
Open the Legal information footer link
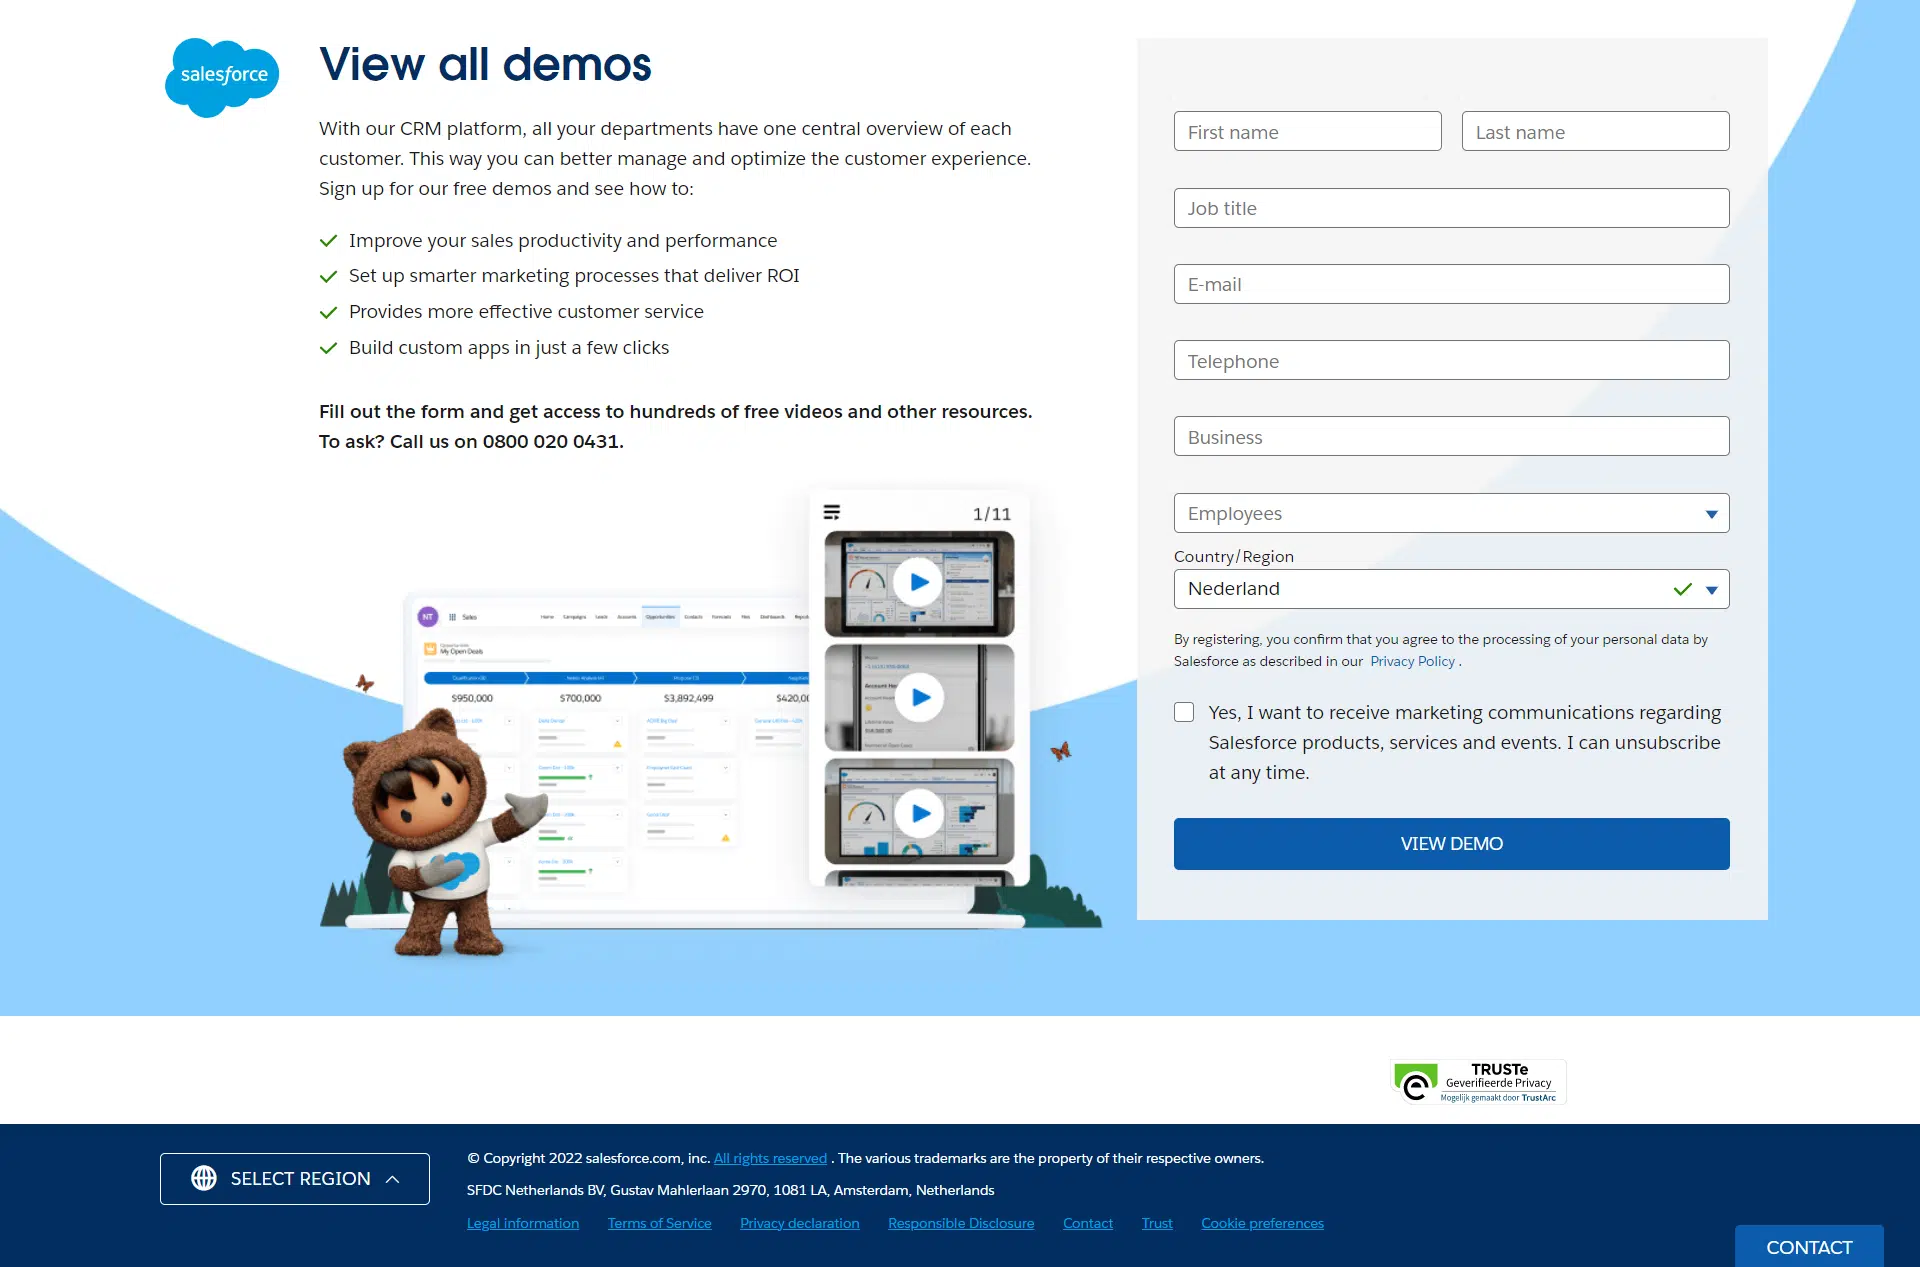(x=523, y=1223)
